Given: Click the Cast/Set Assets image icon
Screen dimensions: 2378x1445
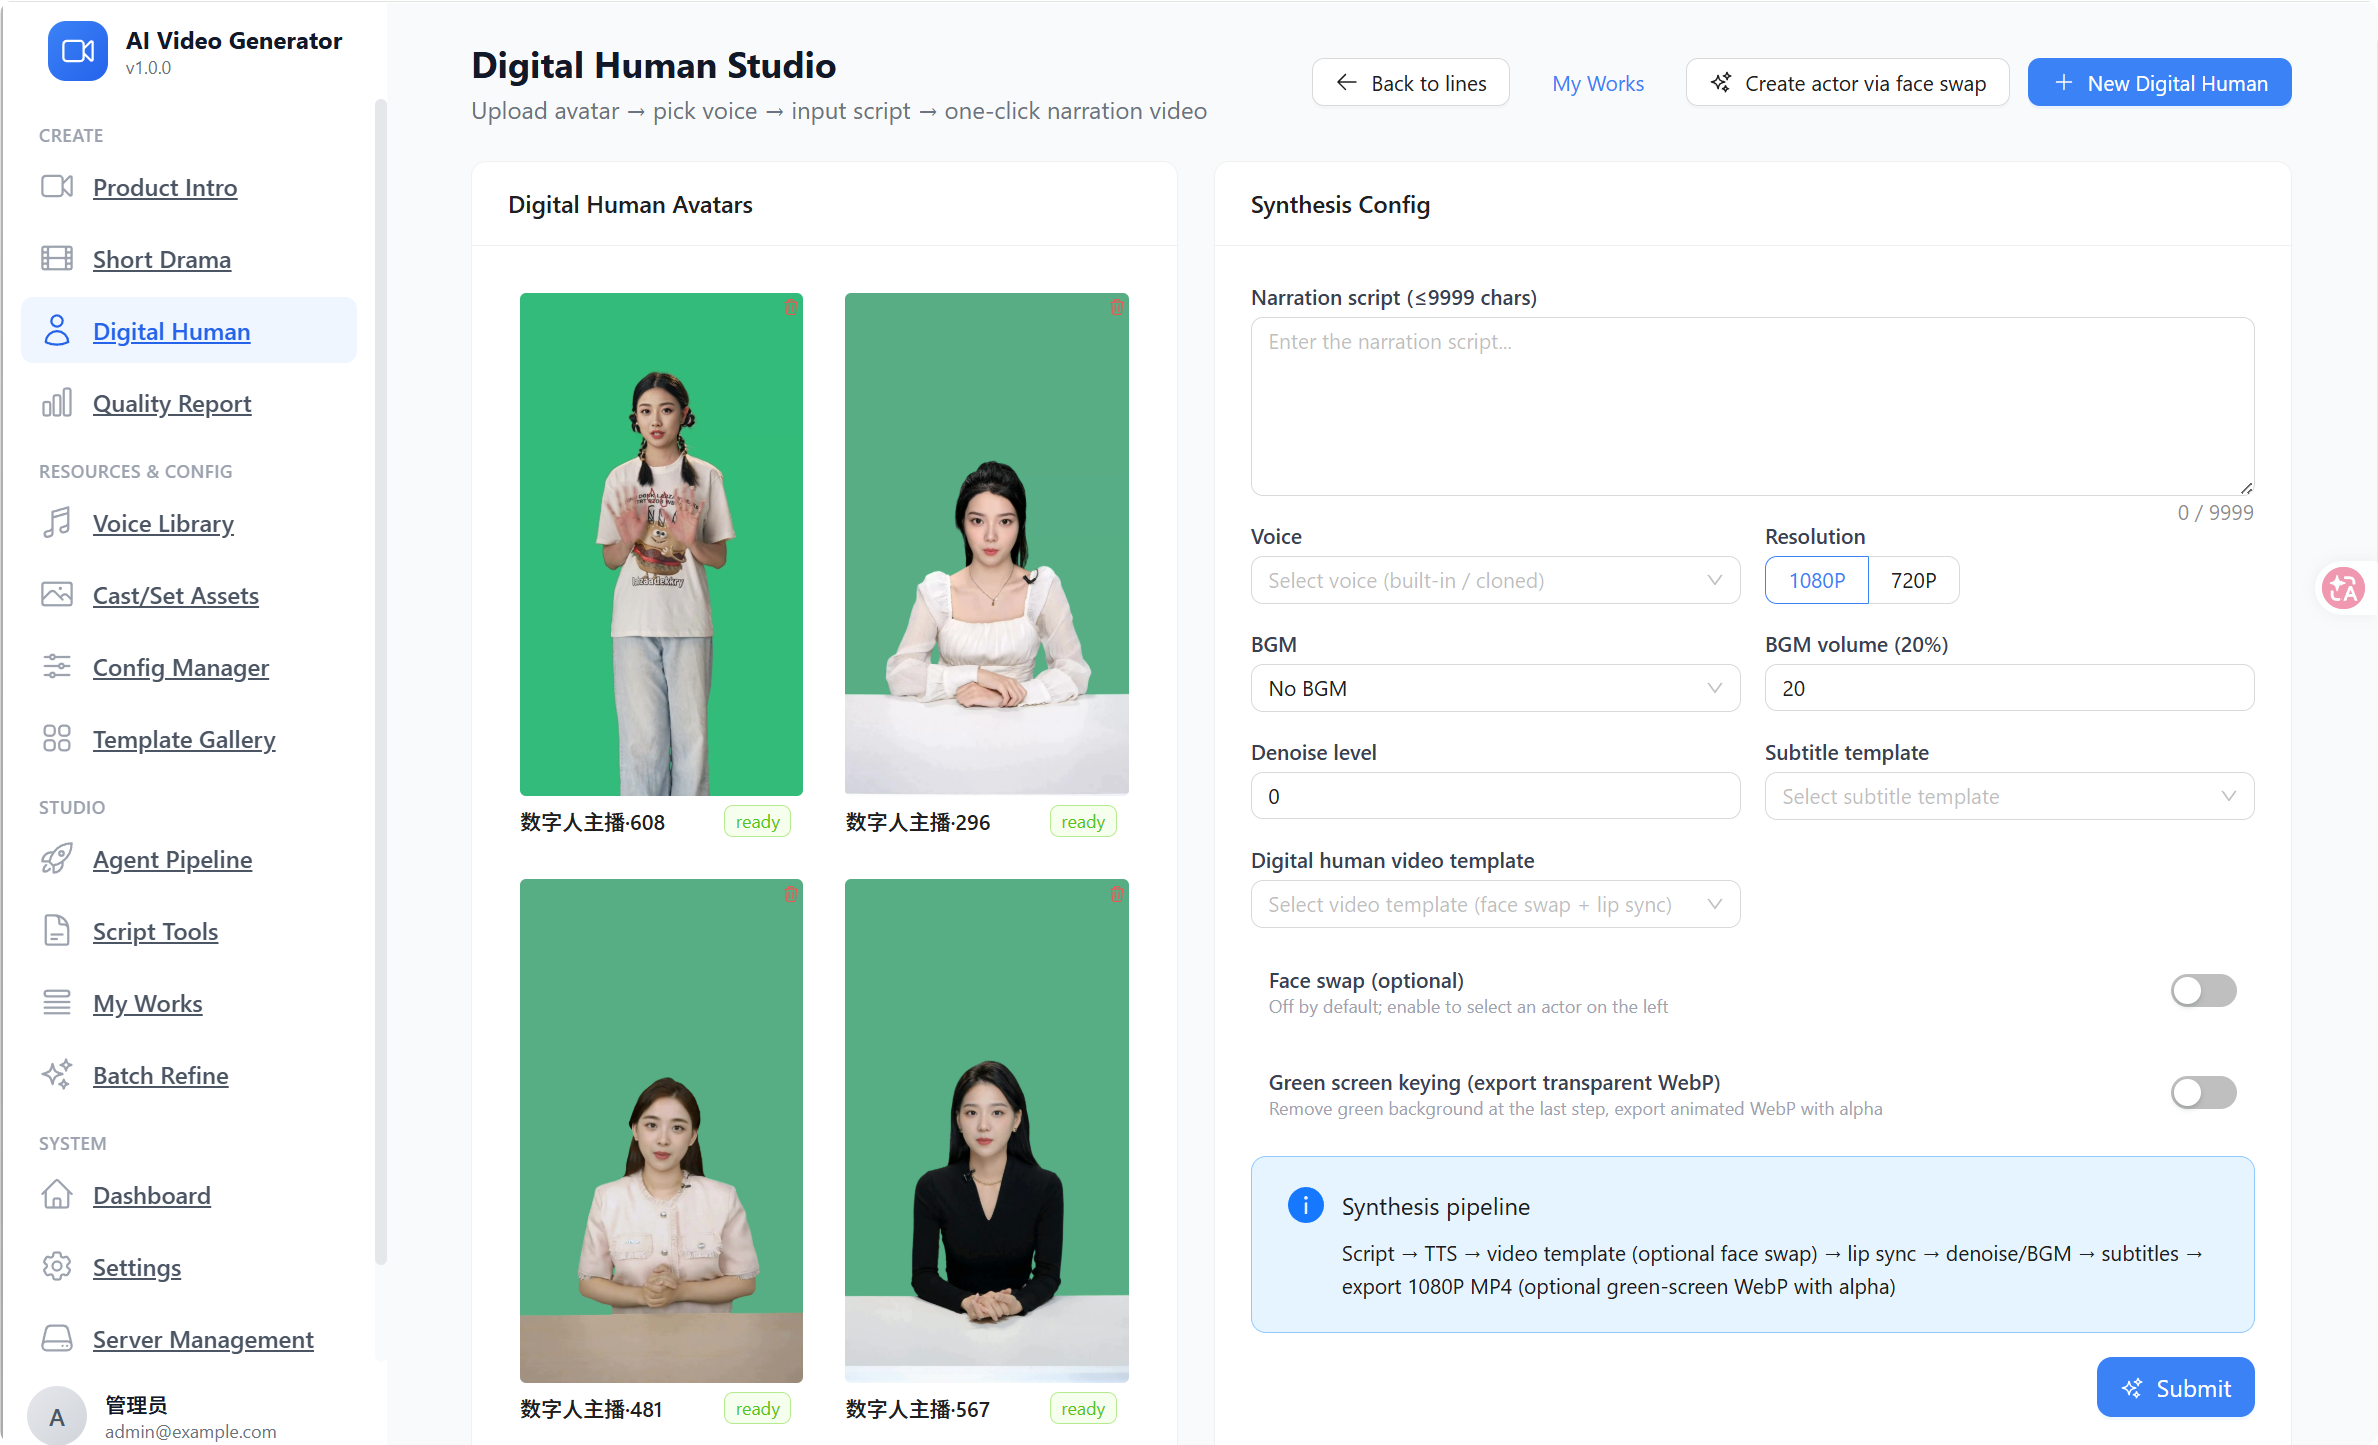Looking at the screenshot, I should pyautogui.click(x=57, y=595).
